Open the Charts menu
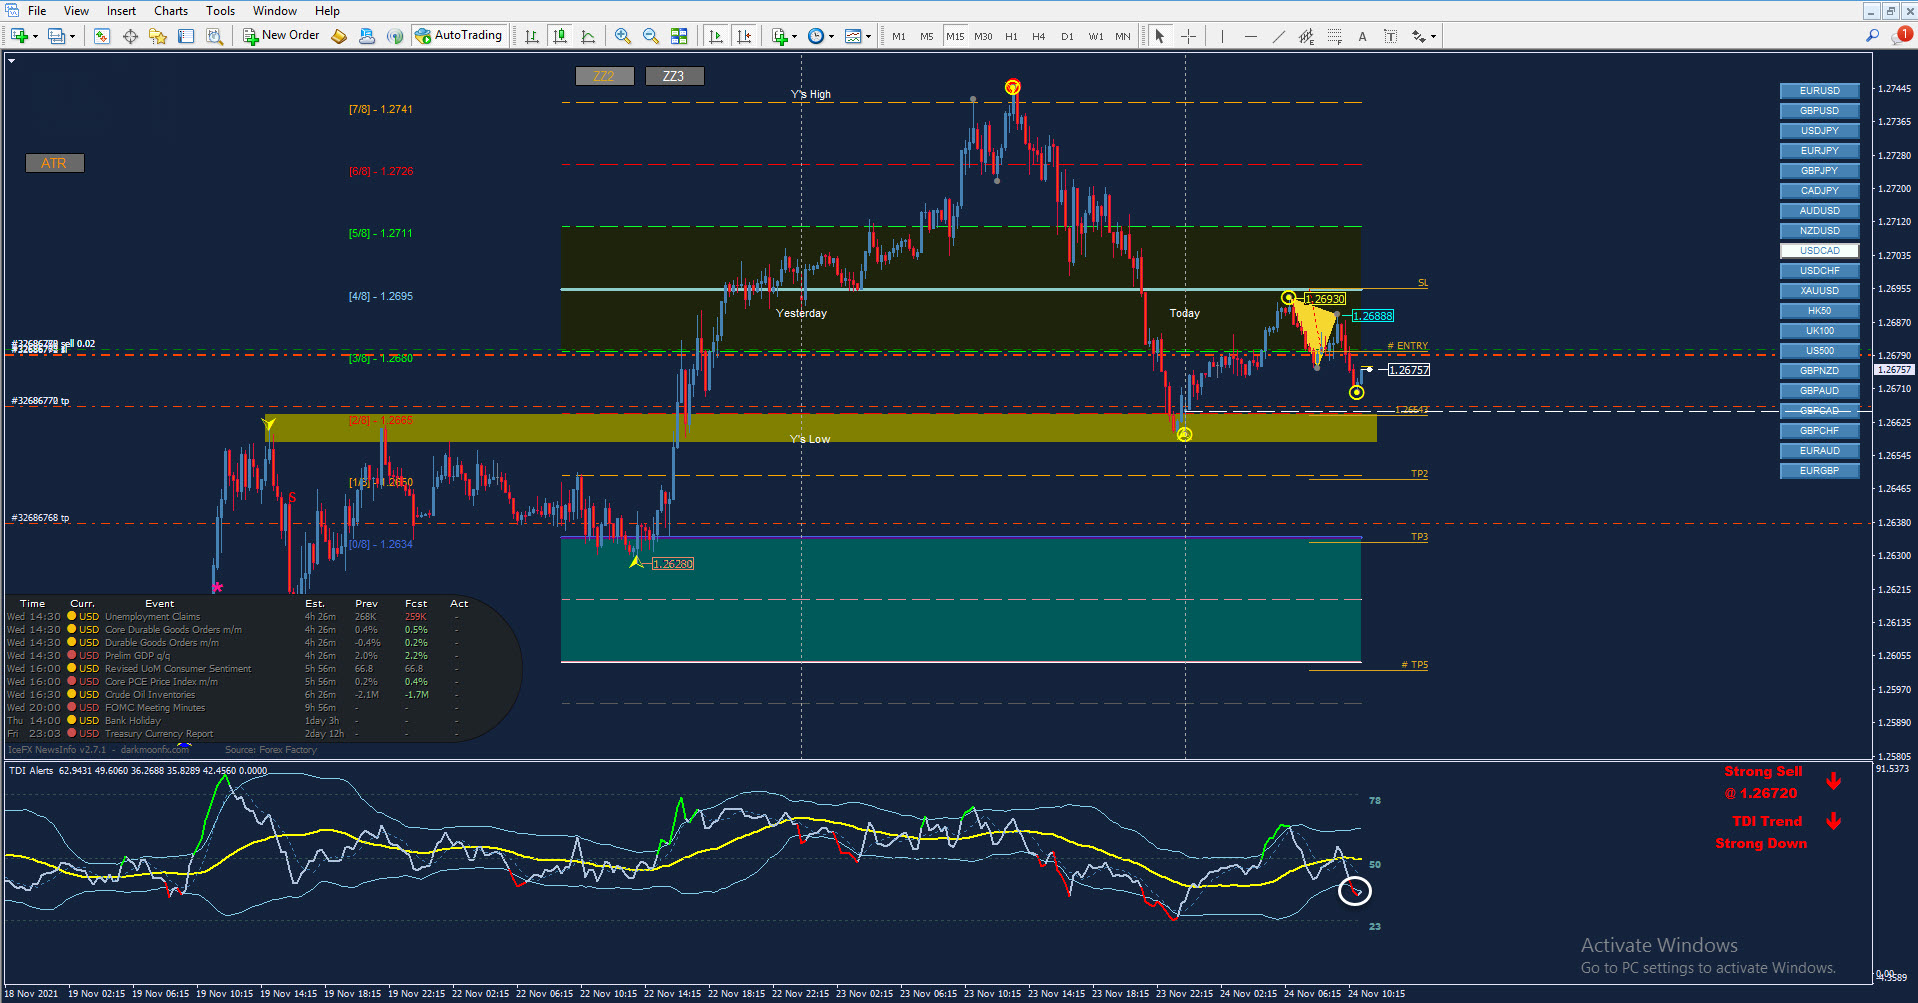The width and height of the screenshot is (1918, 1003). point(171,11)
